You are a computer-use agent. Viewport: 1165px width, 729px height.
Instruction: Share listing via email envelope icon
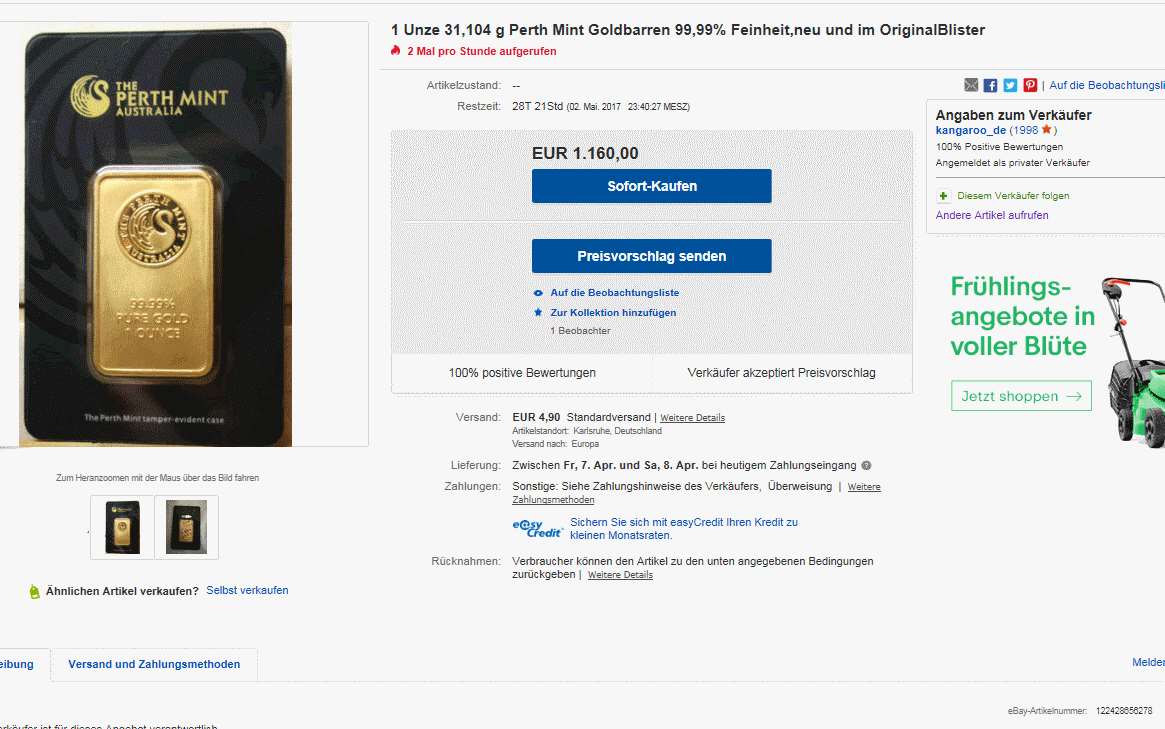pos(970,85)
